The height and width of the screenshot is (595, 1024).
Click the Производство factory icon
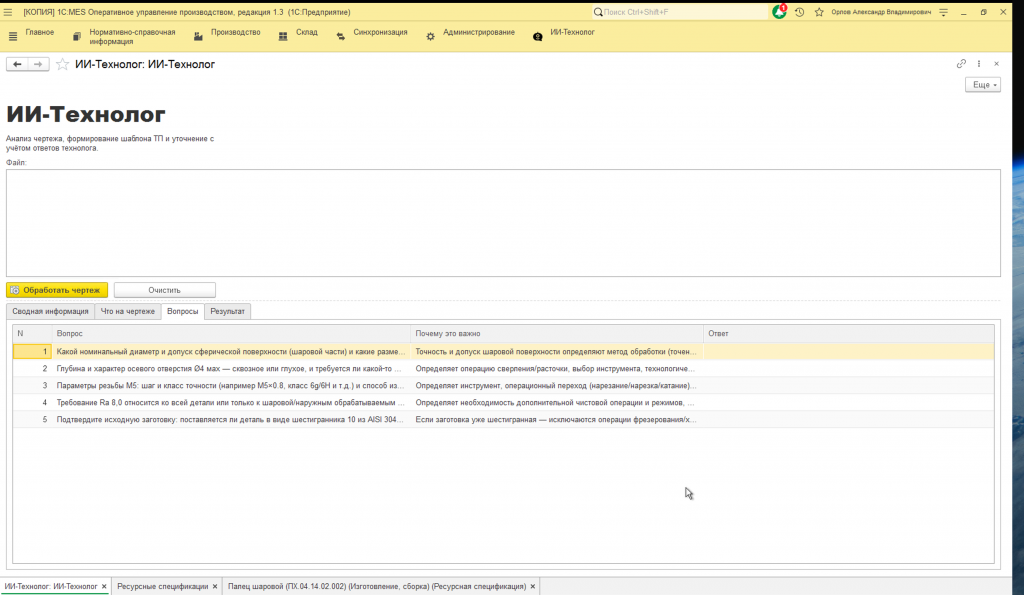tap(199, 37)
